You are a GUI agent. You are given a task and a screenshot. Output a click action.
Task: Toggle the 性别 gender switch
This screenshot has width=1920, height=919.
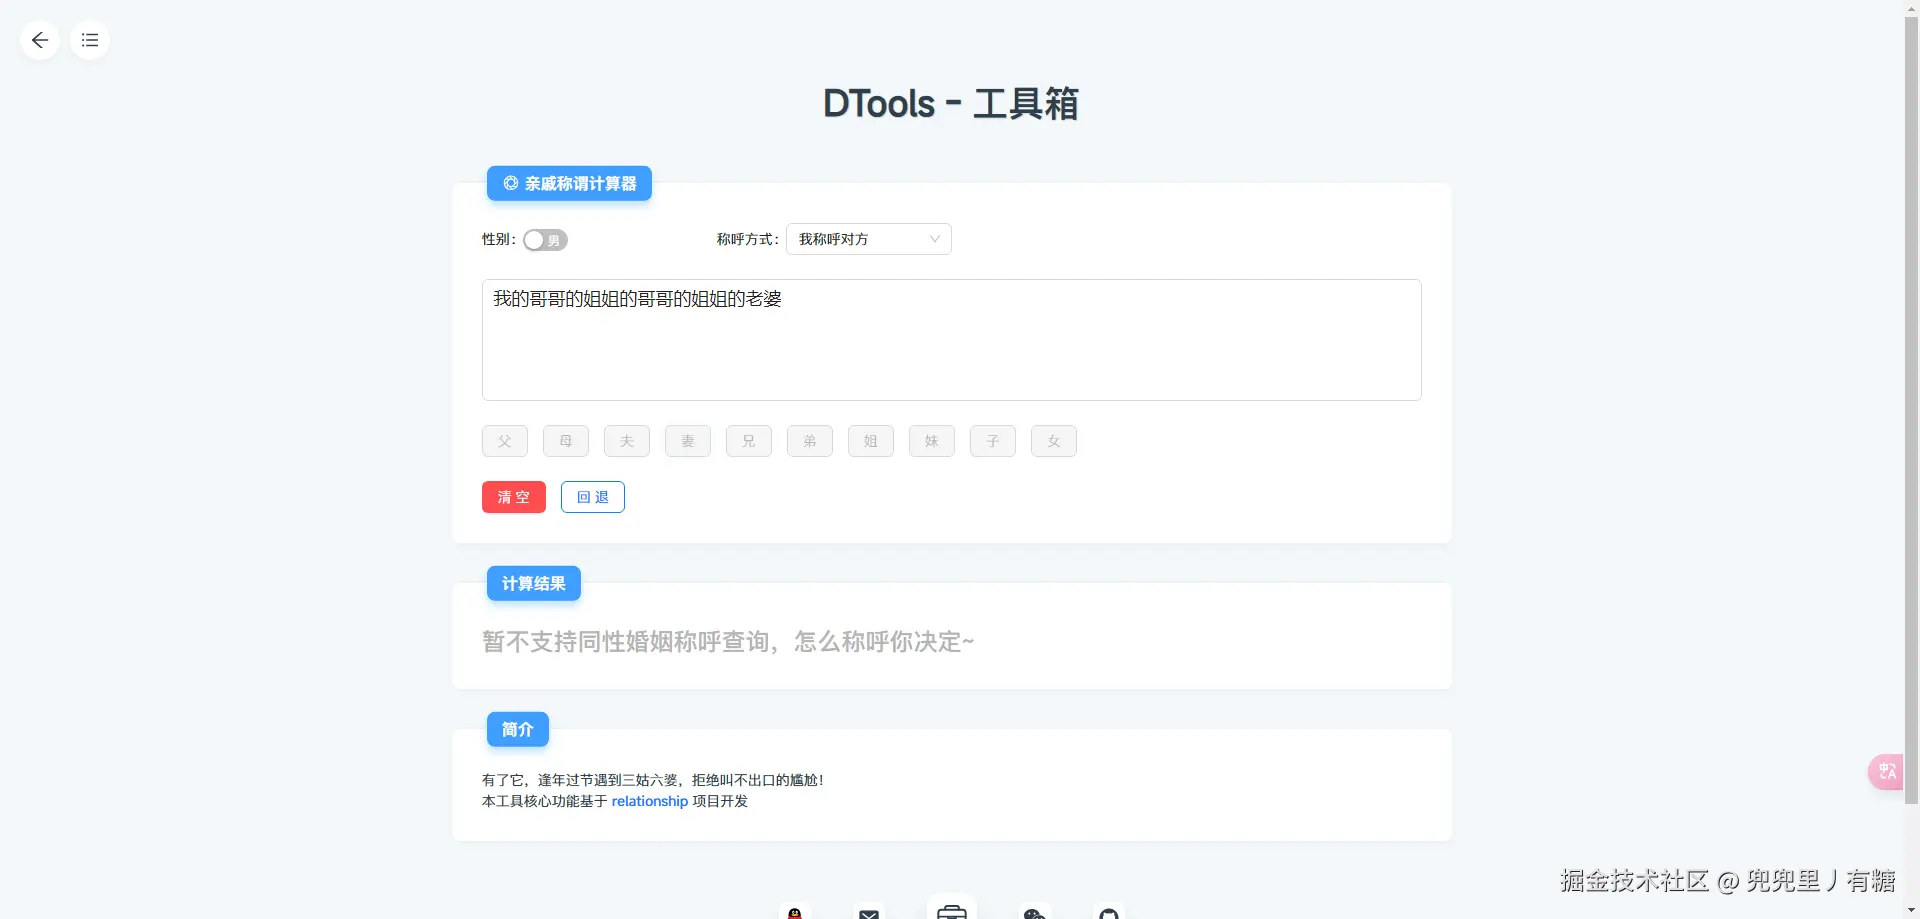coord(545,240)
